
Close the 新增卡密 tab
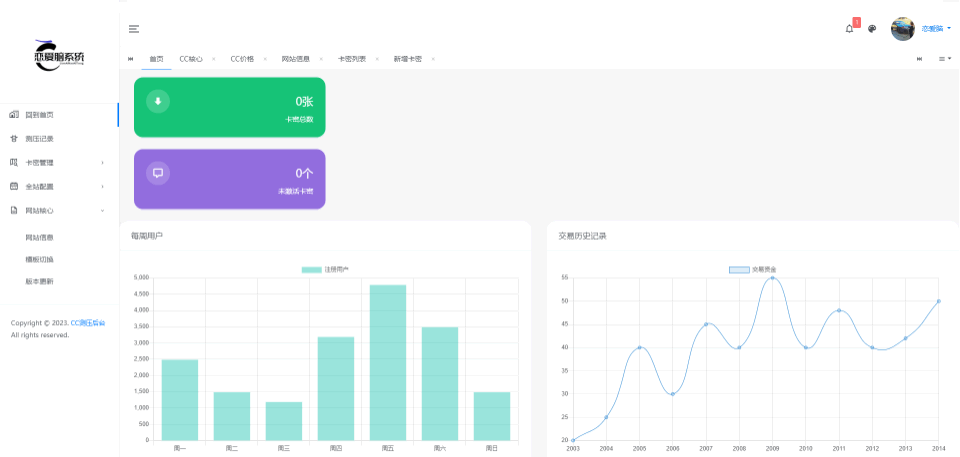(433, 59)
